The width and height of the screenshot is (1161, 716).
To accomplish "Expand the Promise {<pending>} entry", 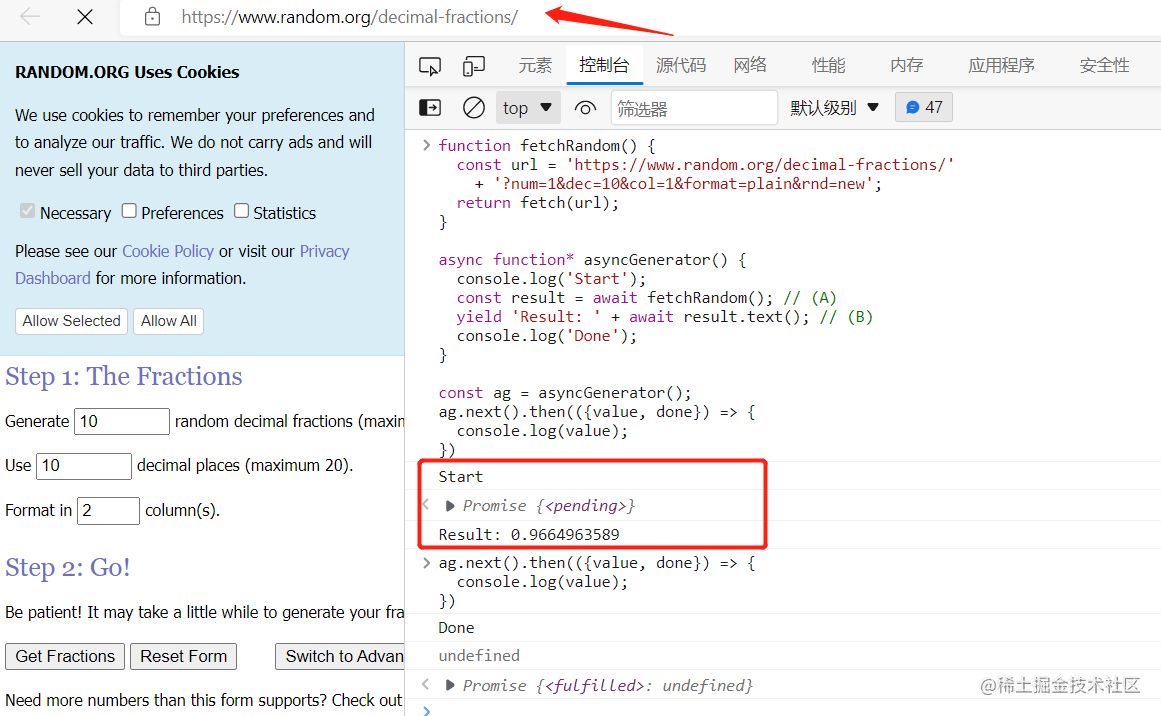I will pos(449,506).
